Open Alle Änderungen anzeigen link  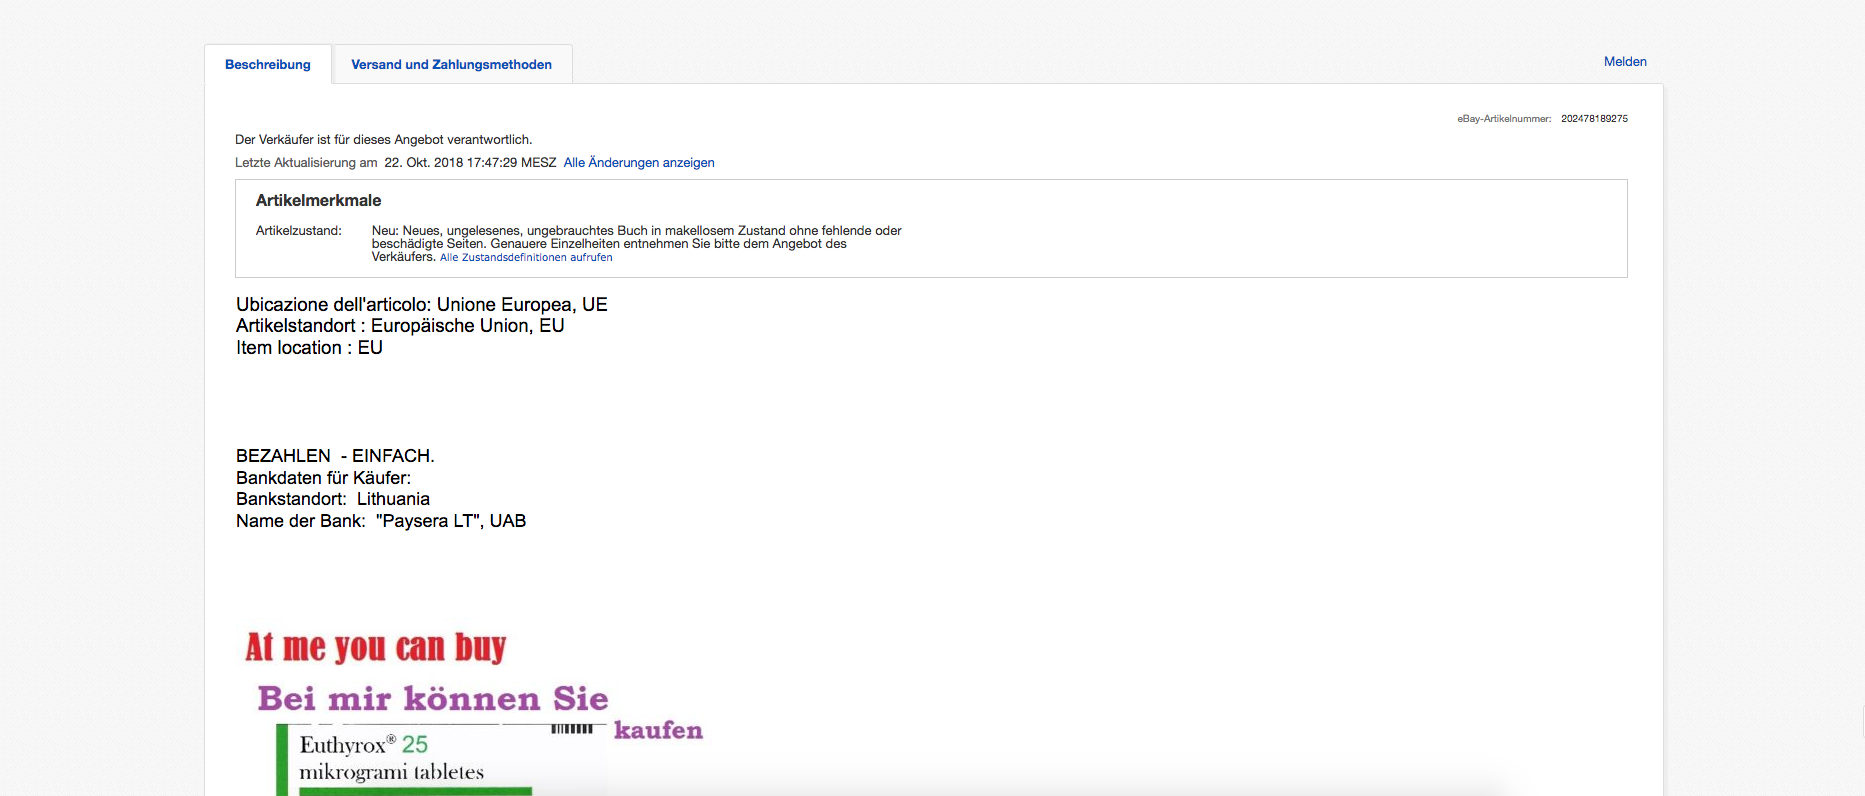click(638, 163)
